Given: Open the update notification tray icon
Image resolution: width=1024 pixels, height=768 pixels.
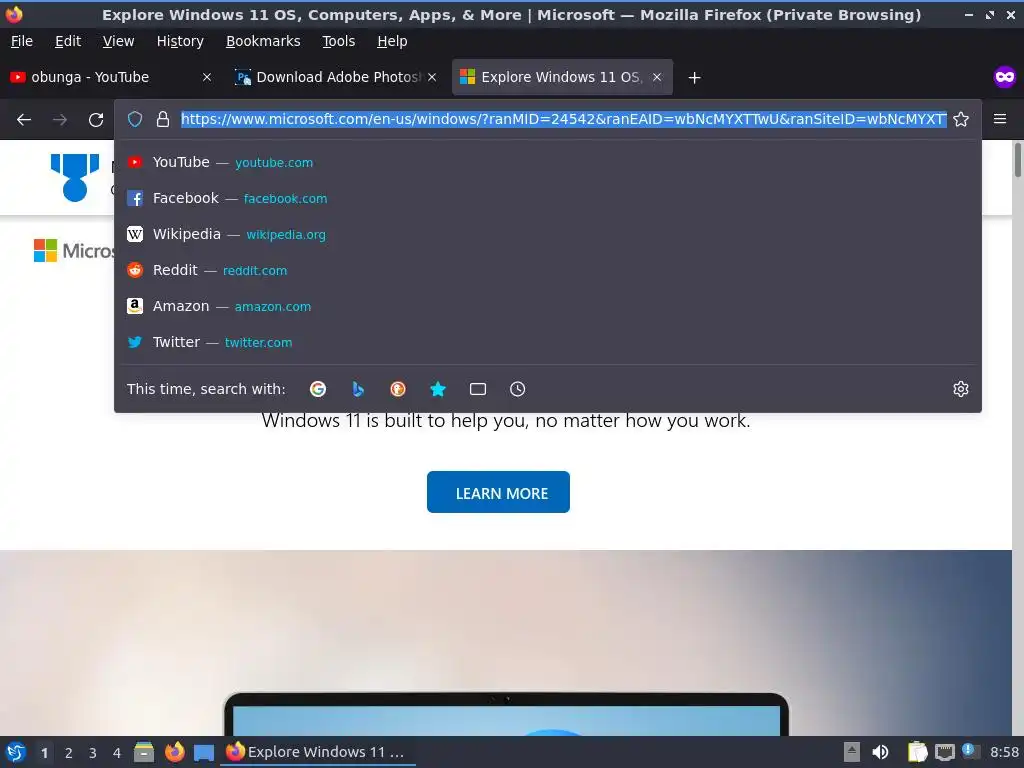Looking at the screenshot, I should tap(970, 751).
